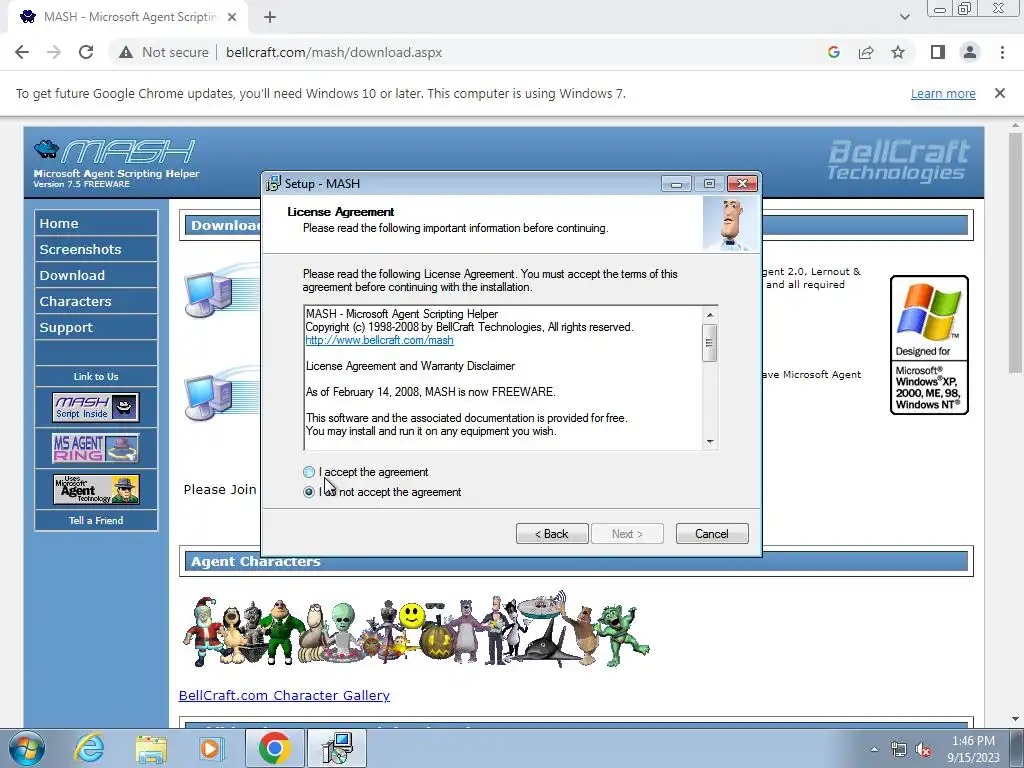Bookmark this page with star icon
This screenshot has width=1024, height=768.
pyautogui.click(x=898, y=52)
